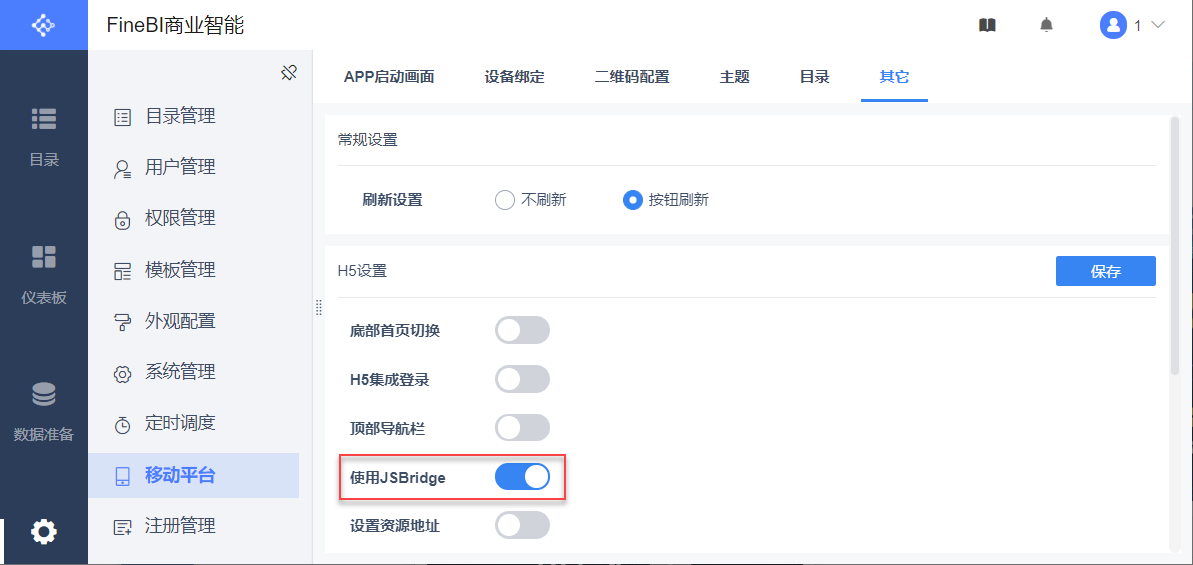Viewport: 1193px width, 565px height.
Task: Click the notification bell icon
Action: pos(1047,25)
